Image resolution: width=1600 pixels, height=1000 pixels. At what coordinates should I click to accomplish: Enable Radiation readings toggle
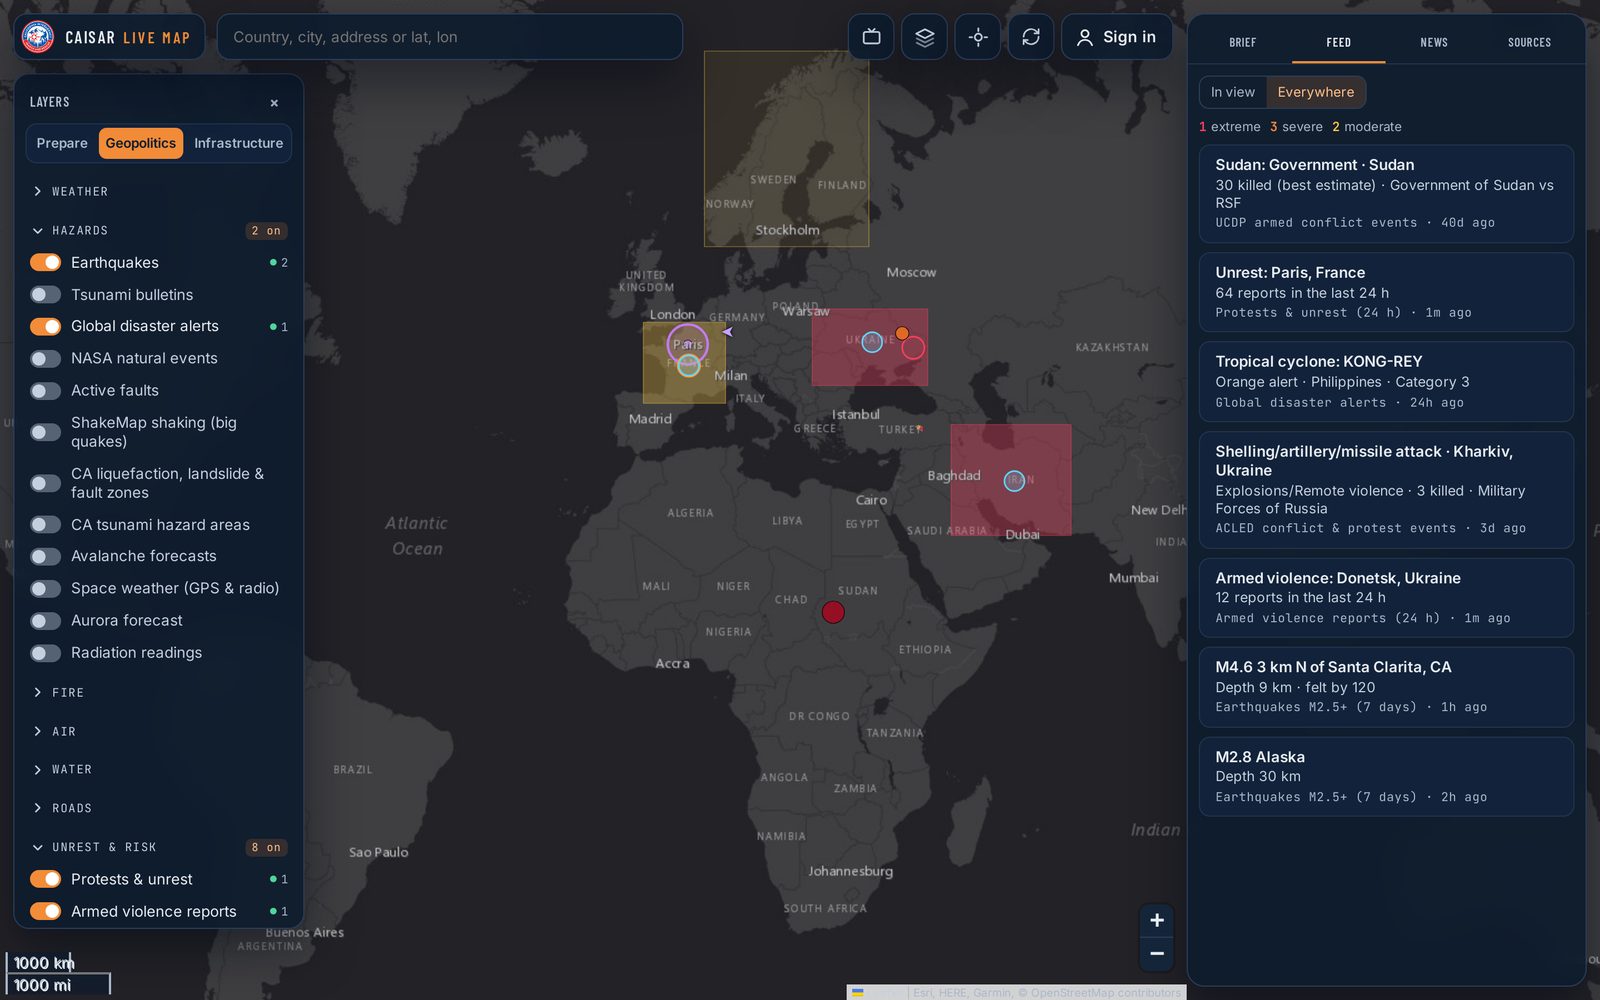coord(46,653)
